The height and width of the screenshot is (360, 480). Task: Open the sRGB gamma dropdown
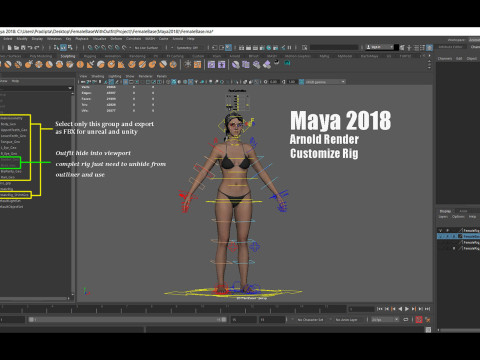click(325, 82)
